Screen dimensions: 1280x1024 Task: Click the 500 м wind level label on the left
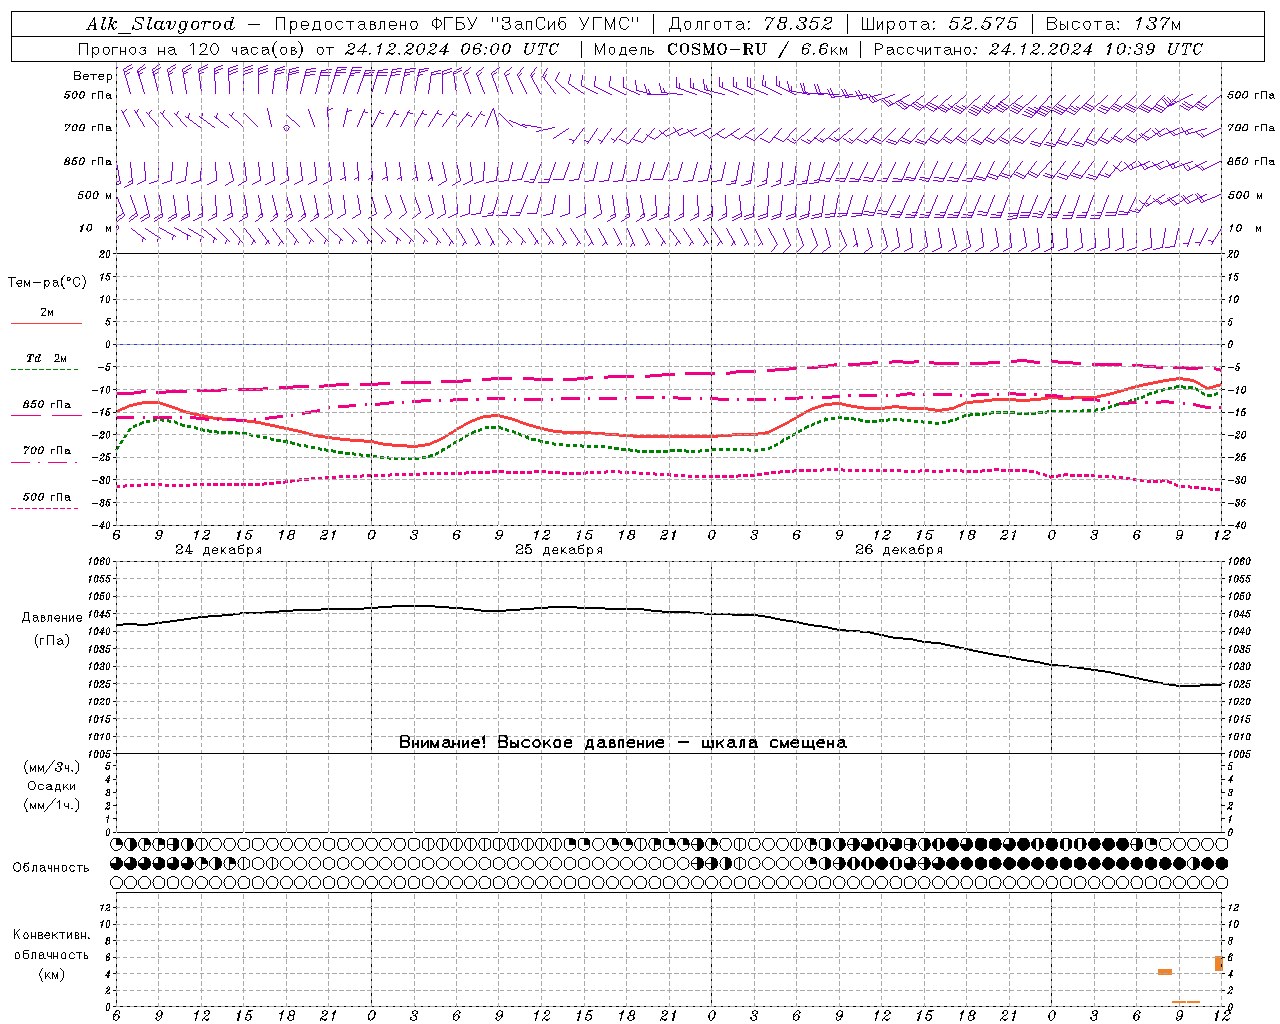(x=95, y=195)
